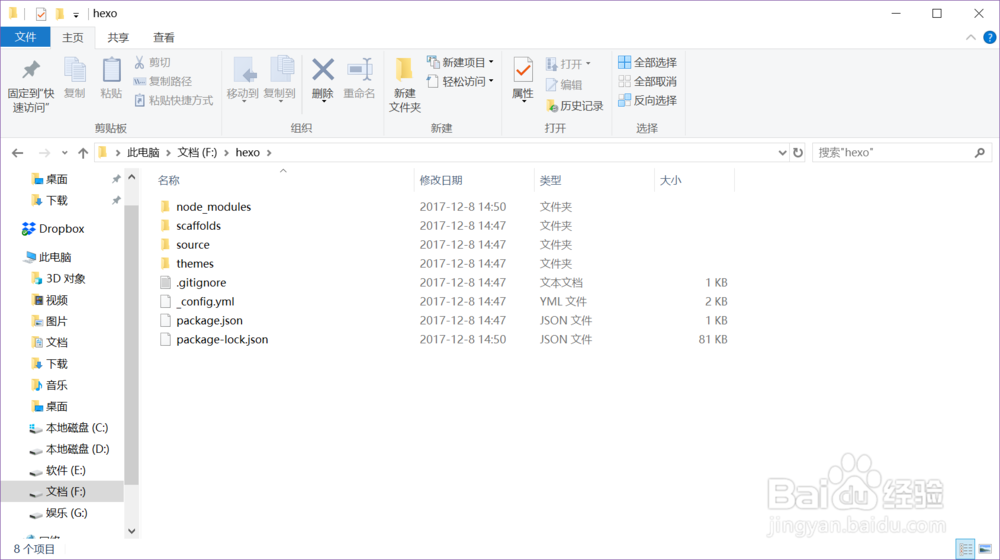Viewport: 1000px width, 560px height.
Task: Switch to the 共享 (Share) tab
Action: point(118,38)
